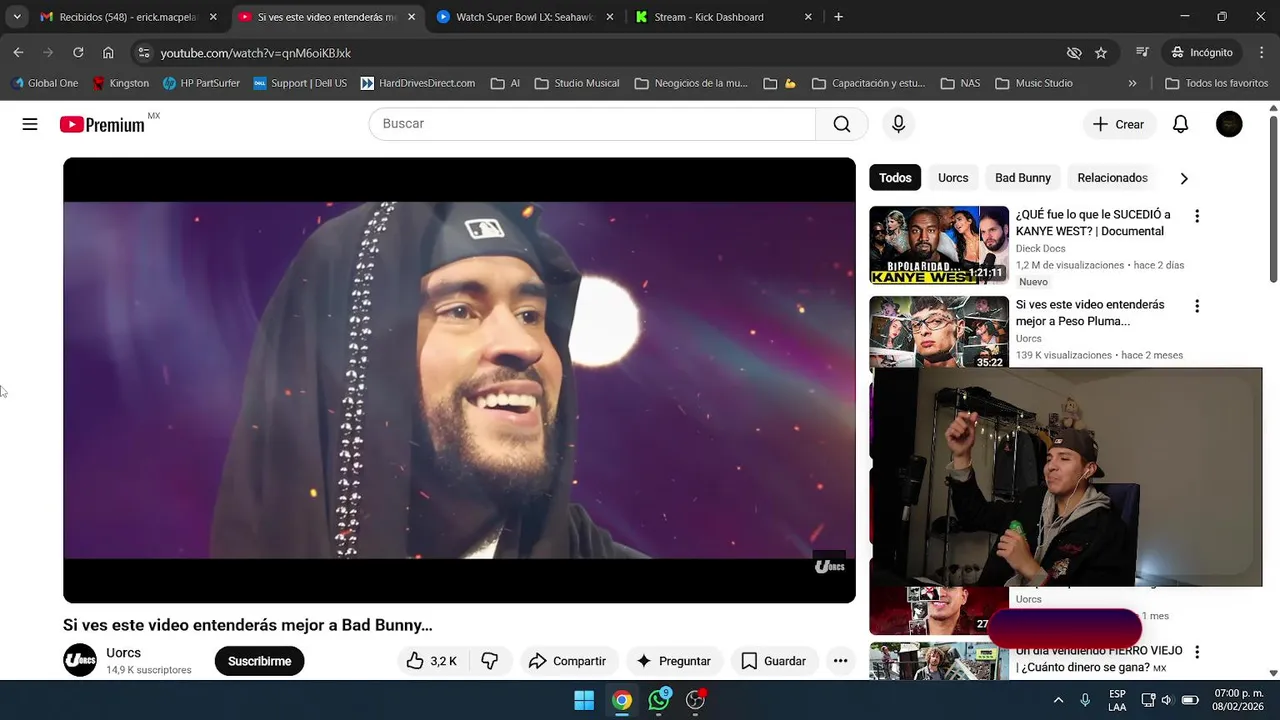
Task: Go to browser home page
Action: click(x=108, y=52)
